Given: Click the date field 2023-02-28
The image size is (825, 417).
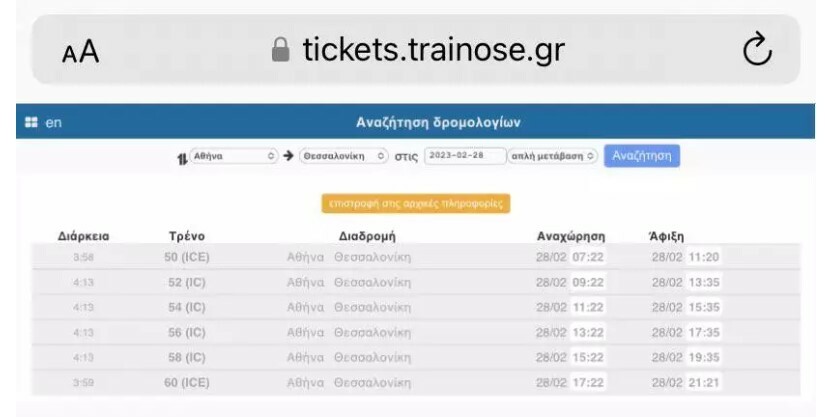Looking at the screenshot, I should [x=465, y=156].
